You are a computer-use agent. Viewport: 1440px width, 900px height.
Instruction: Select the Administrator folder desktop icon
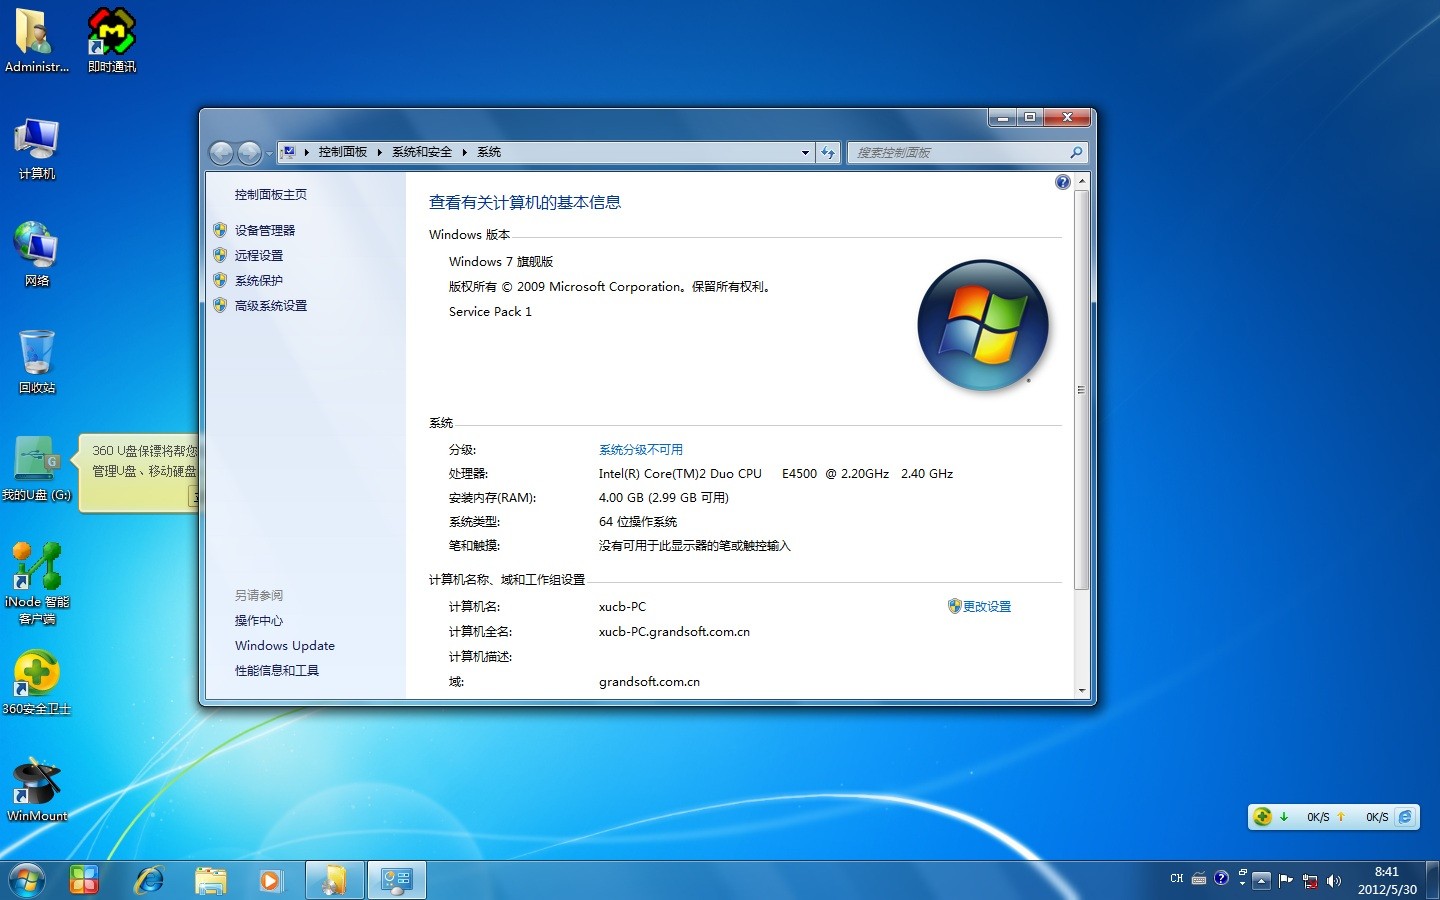click(36, 40)
